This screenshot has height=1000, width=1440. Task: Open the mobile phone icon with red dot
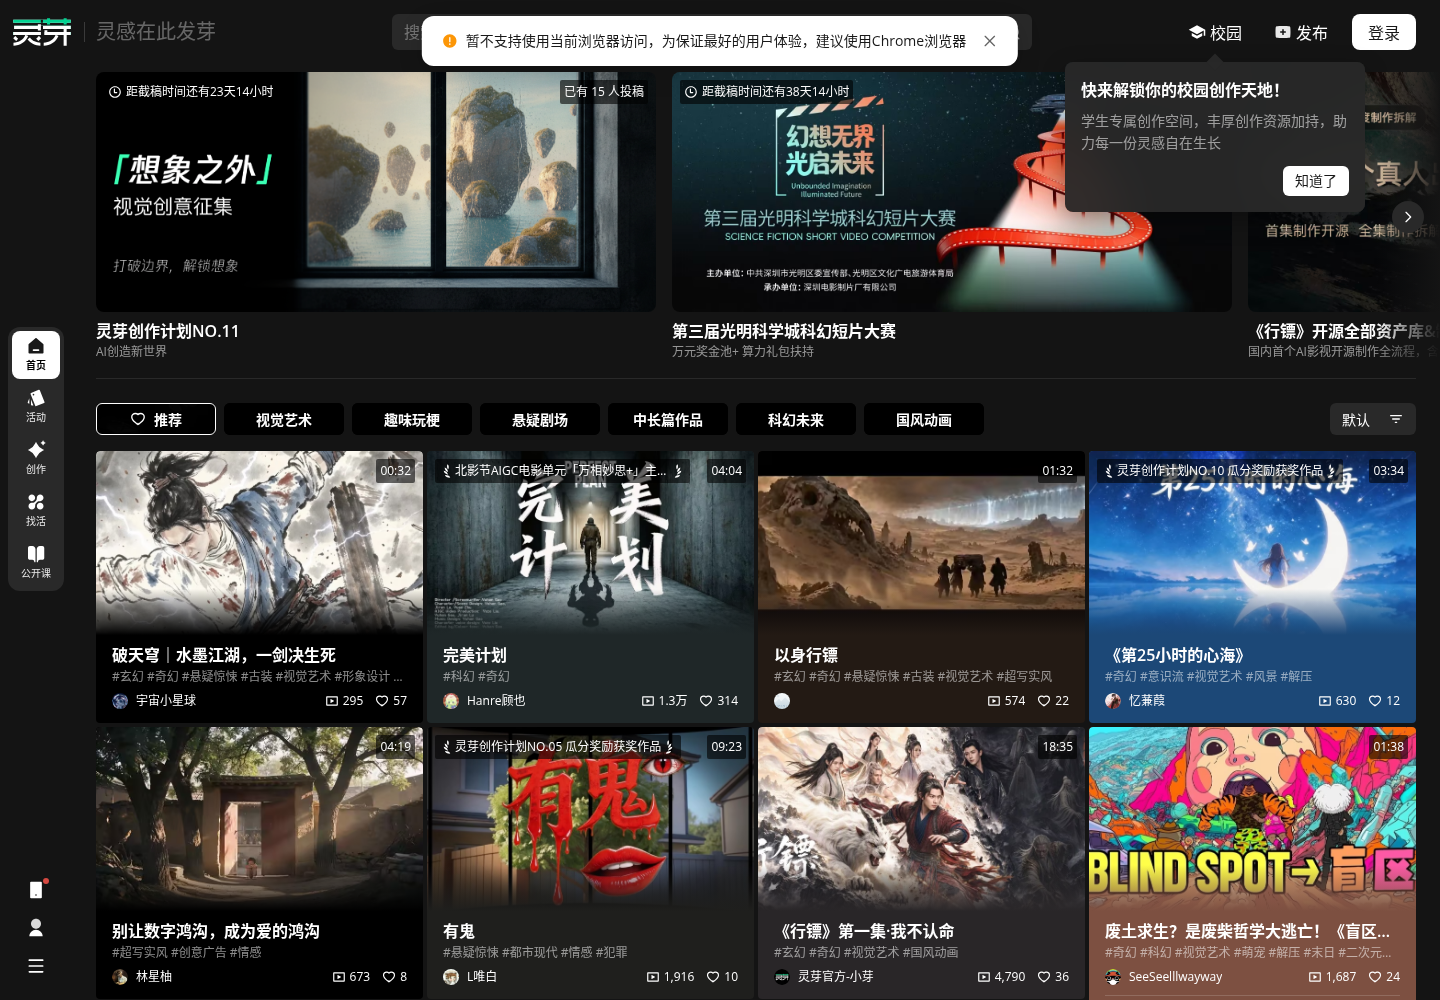(36, 890)
